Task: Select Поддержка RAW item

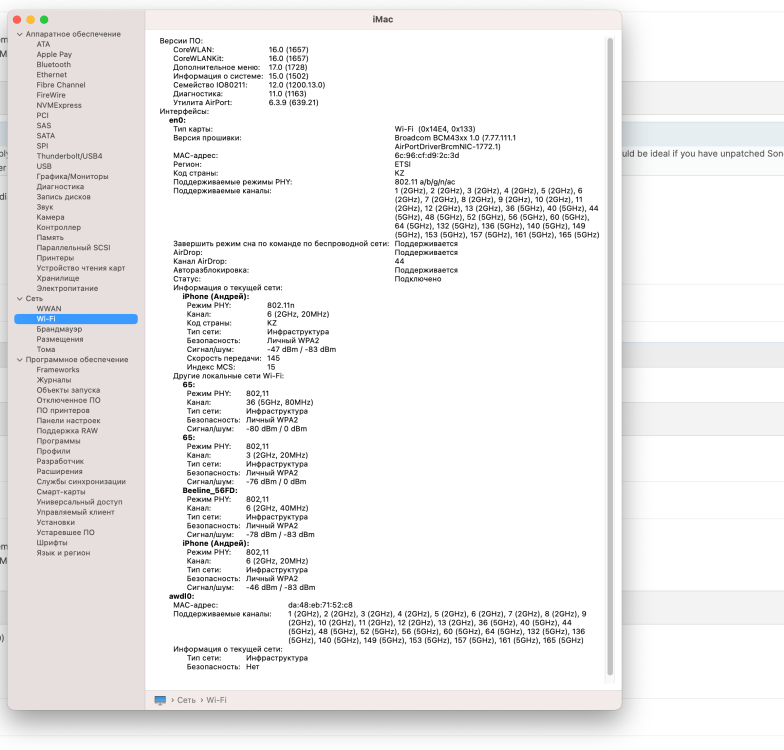Action: pyautogui.click(x=67, y=431)
